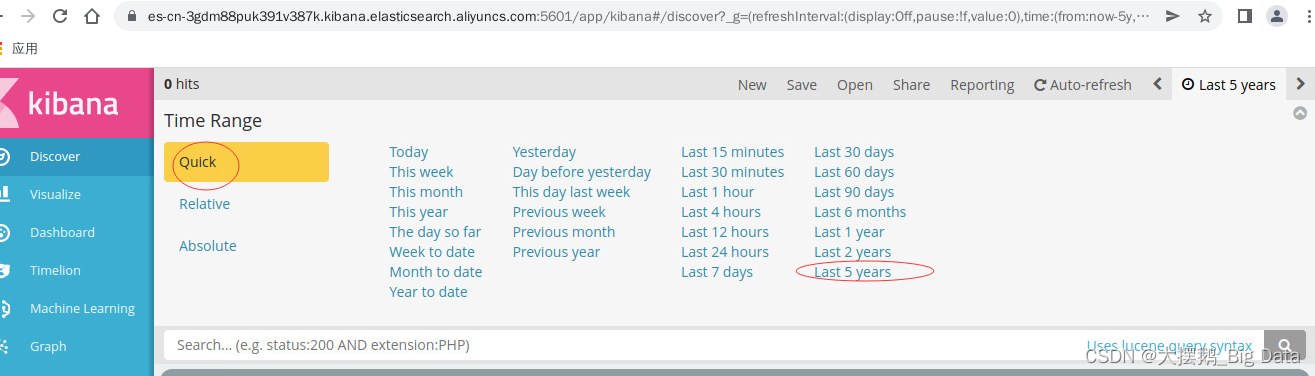1315x376 pixels.
Task: Choose This month quick range
Action: click(x=426, y=192)
